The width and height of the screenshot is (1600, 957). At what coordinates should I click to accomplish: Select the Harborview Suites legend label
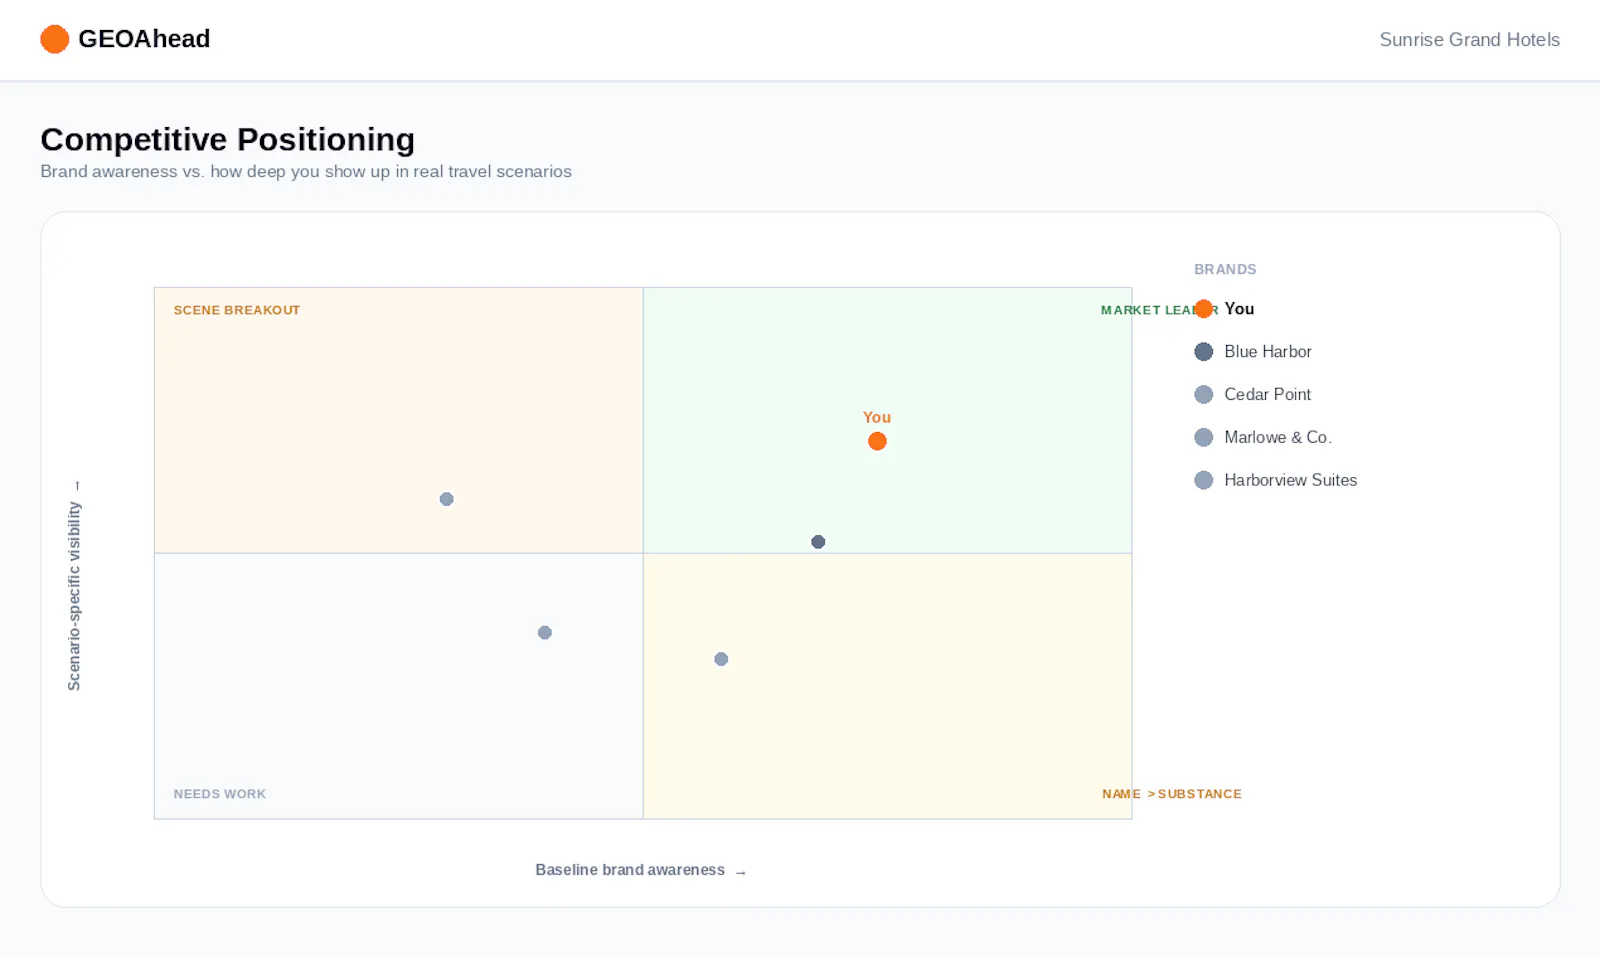(1291, 480)
